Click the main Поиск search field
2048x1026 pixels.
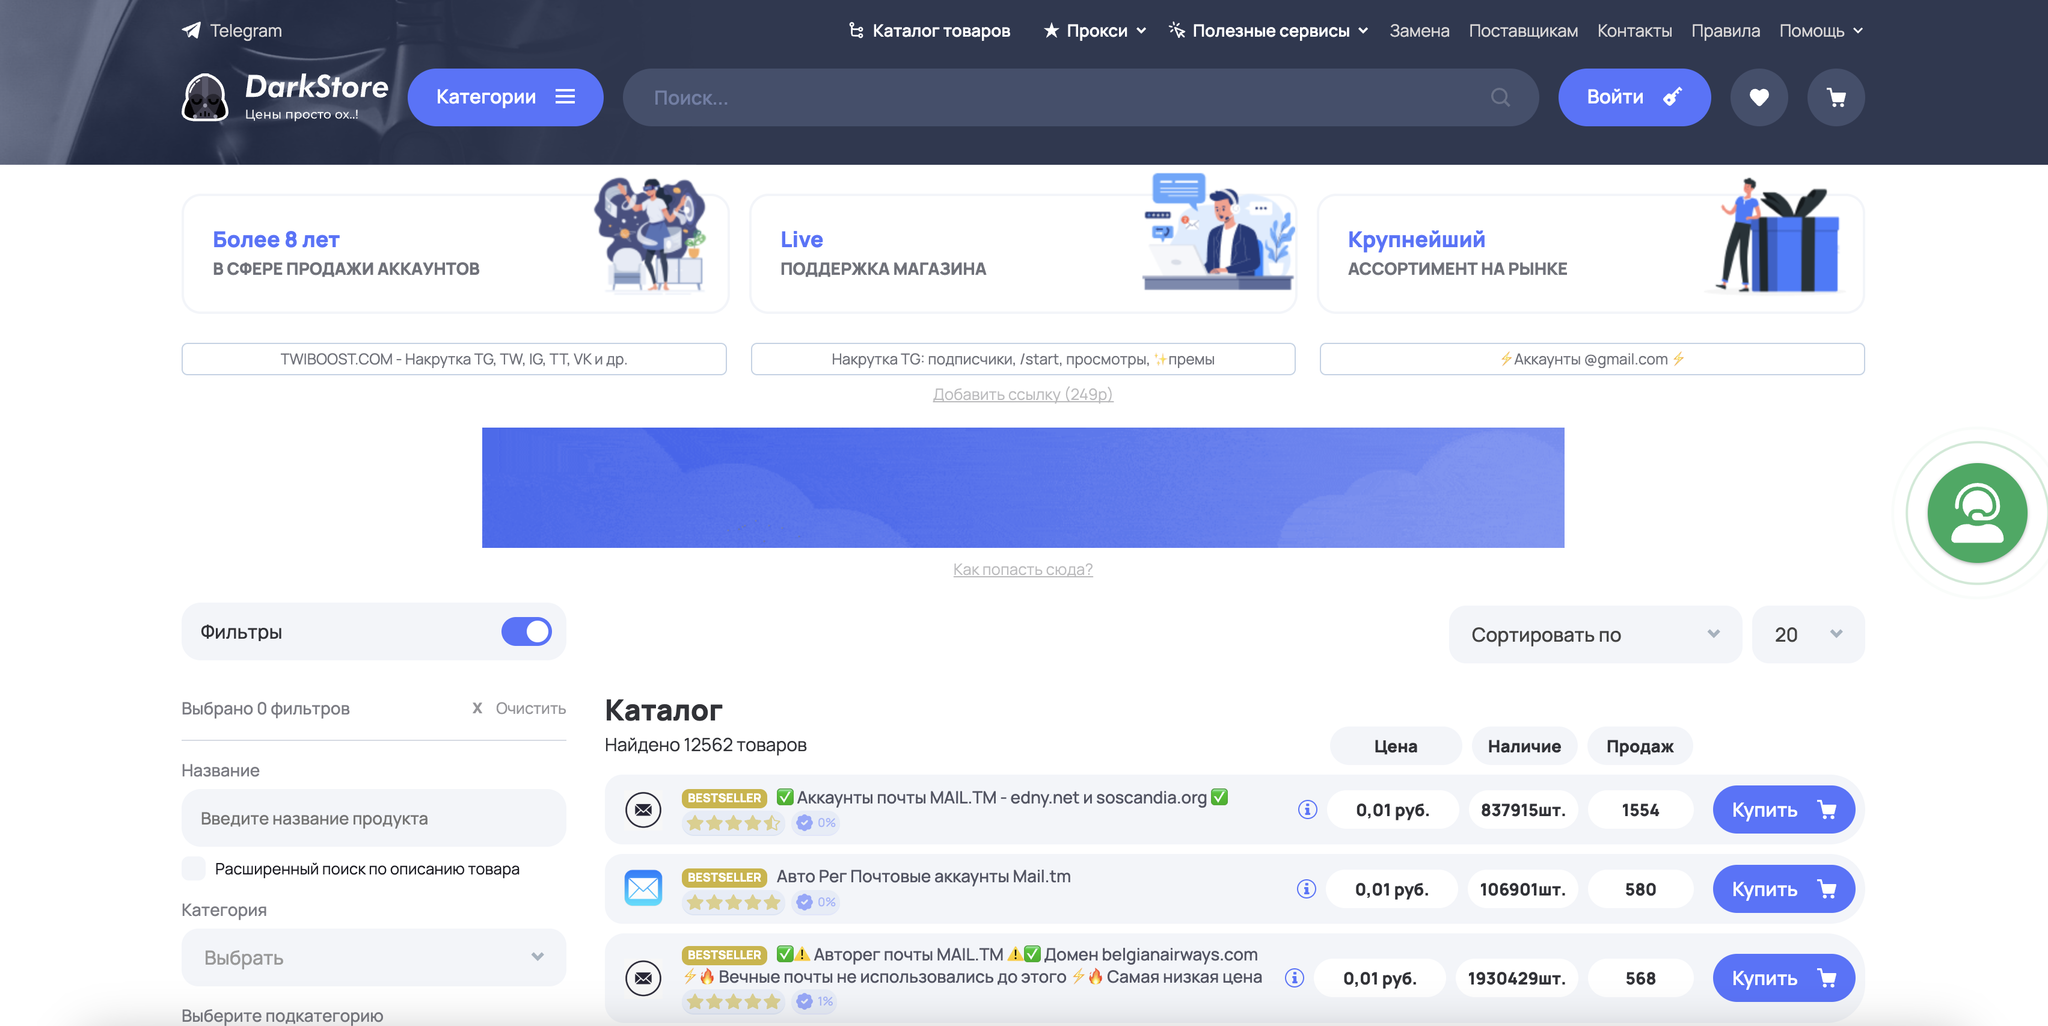pyautogui.click(x=1080, y=97)
